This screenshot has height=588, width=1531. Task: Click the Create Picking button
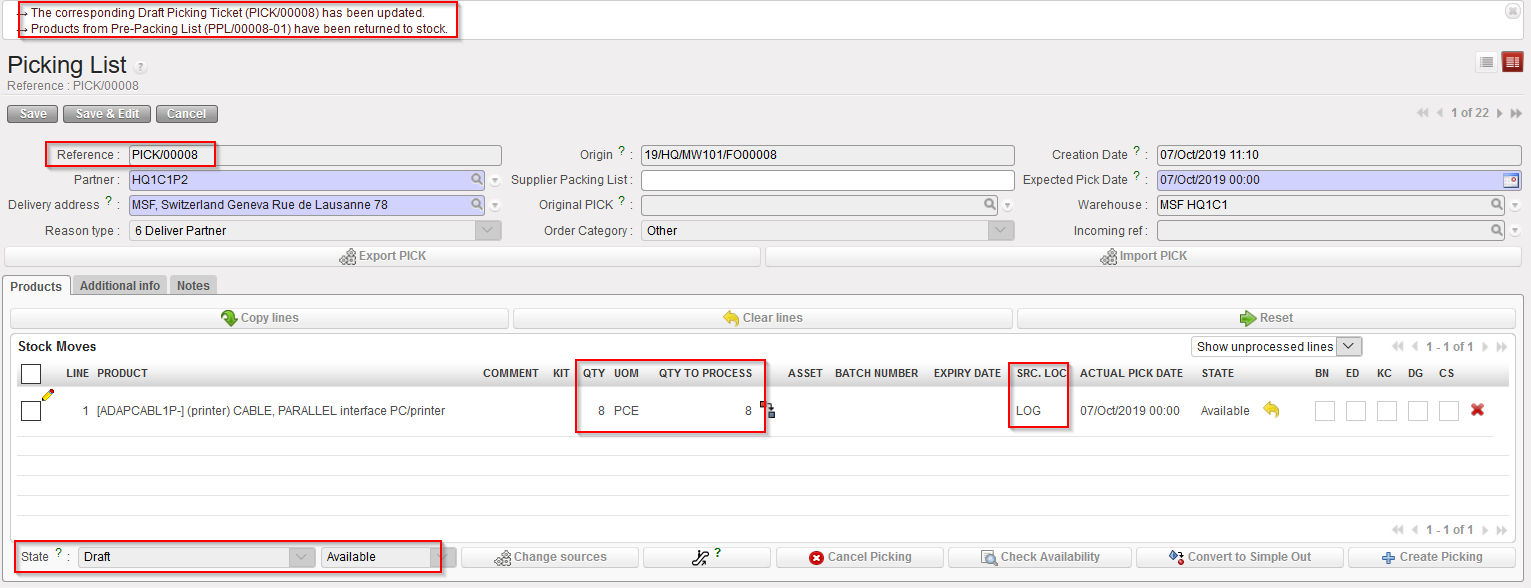point(1431,557)
